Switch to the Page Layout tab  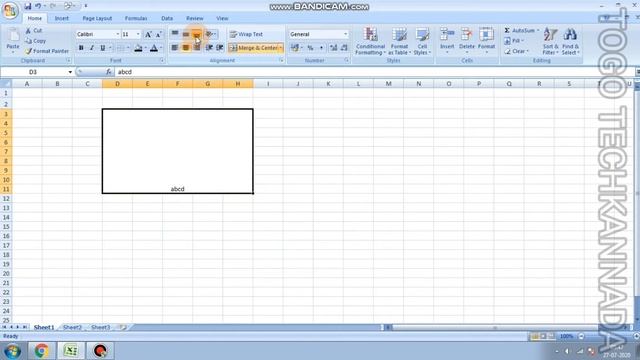[x=97, y=18]
